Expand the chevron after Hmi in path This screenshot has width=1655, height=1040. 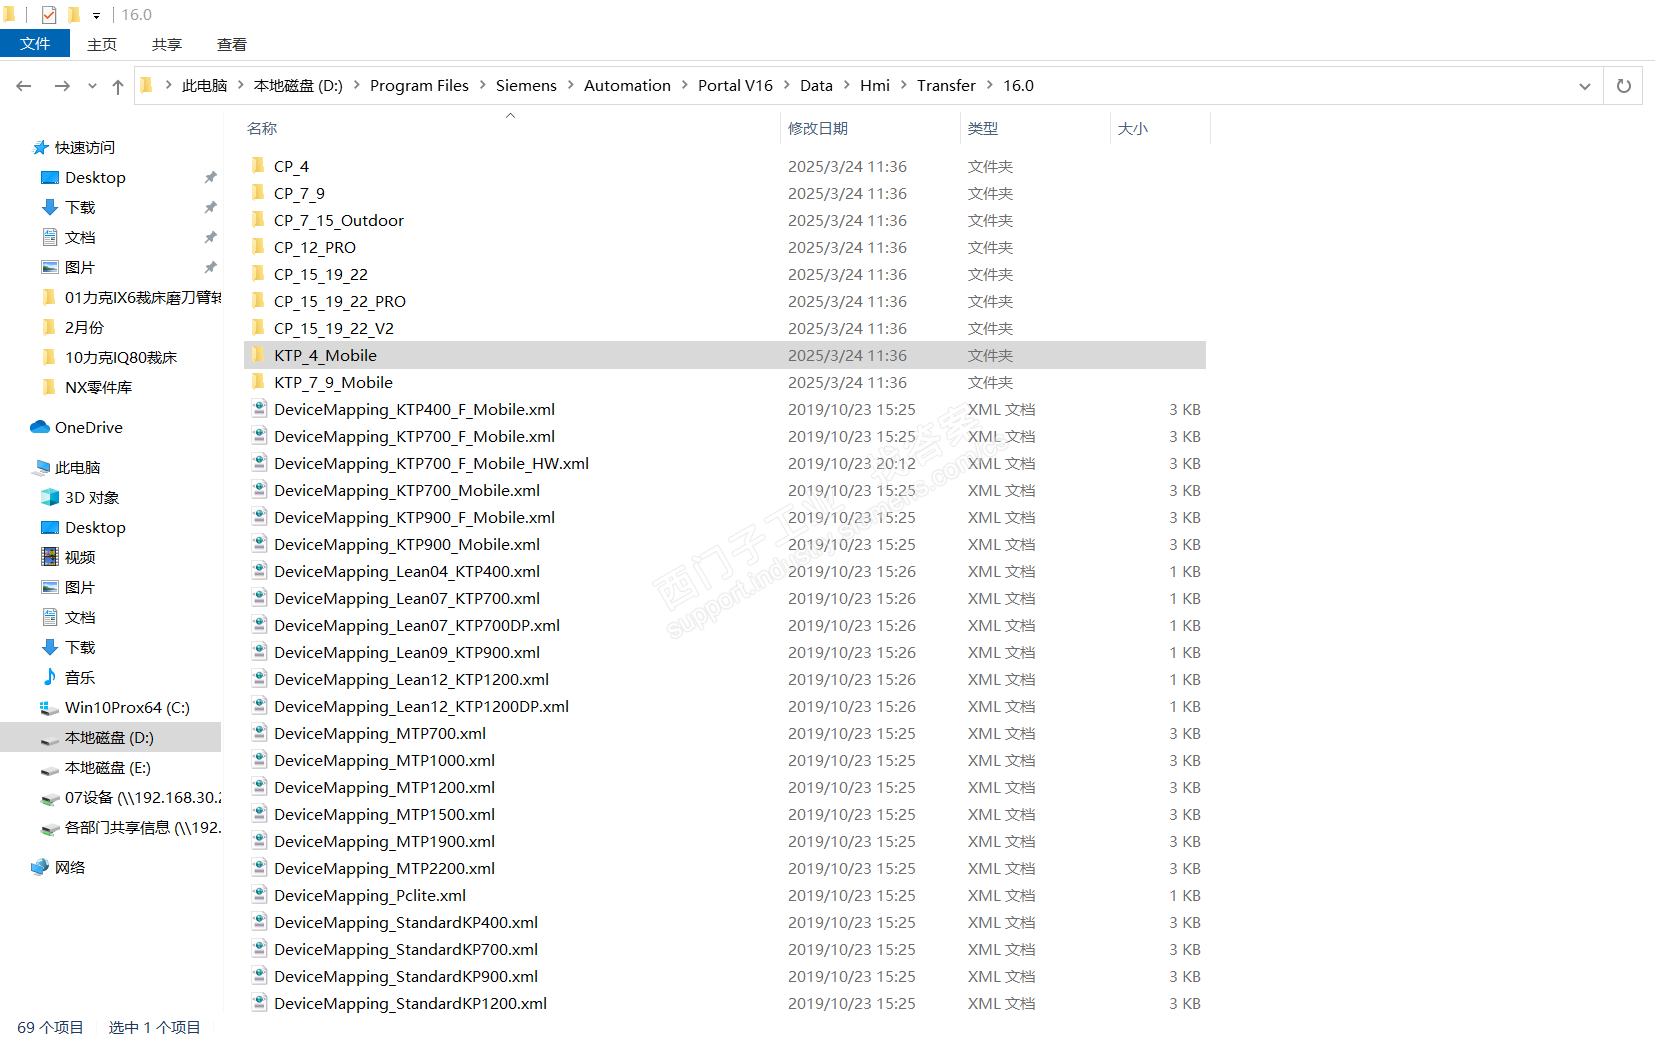(x=903, y=86)
